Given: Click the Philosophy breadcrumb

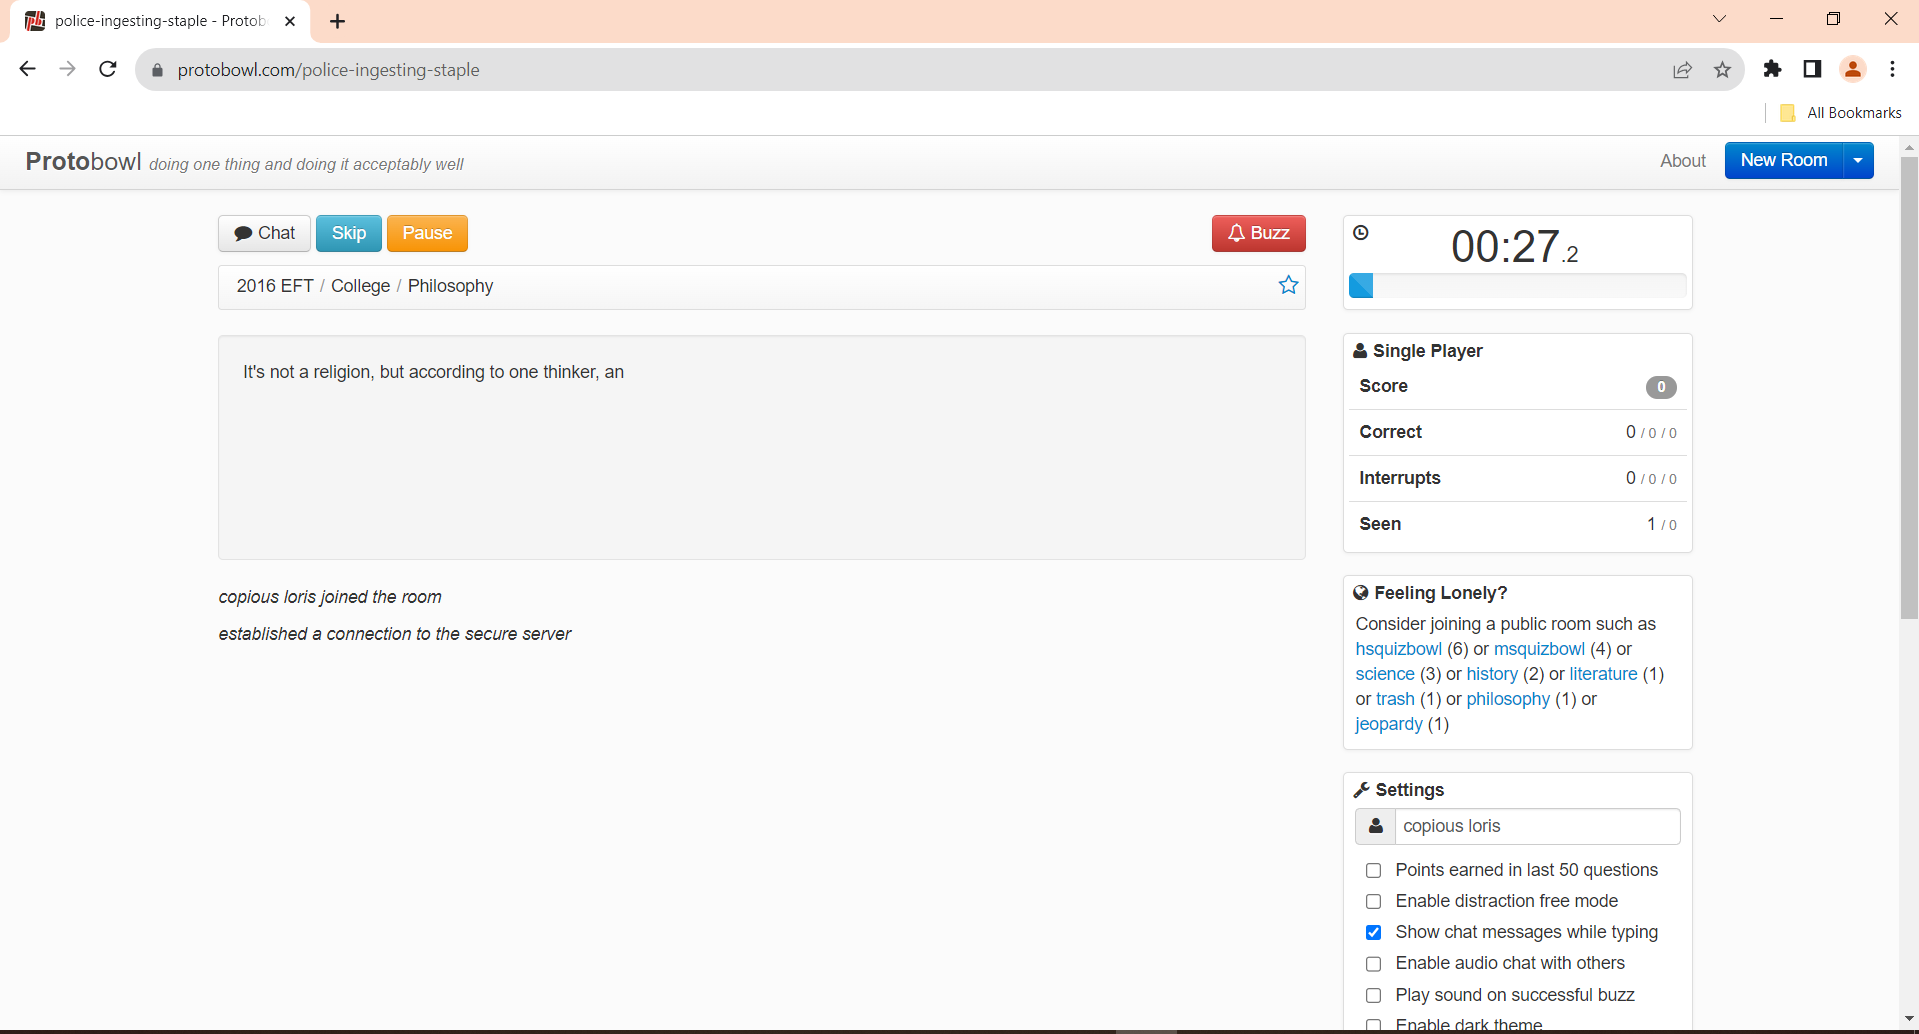Looking at the screenshot, I should click(x=450, y=286).
